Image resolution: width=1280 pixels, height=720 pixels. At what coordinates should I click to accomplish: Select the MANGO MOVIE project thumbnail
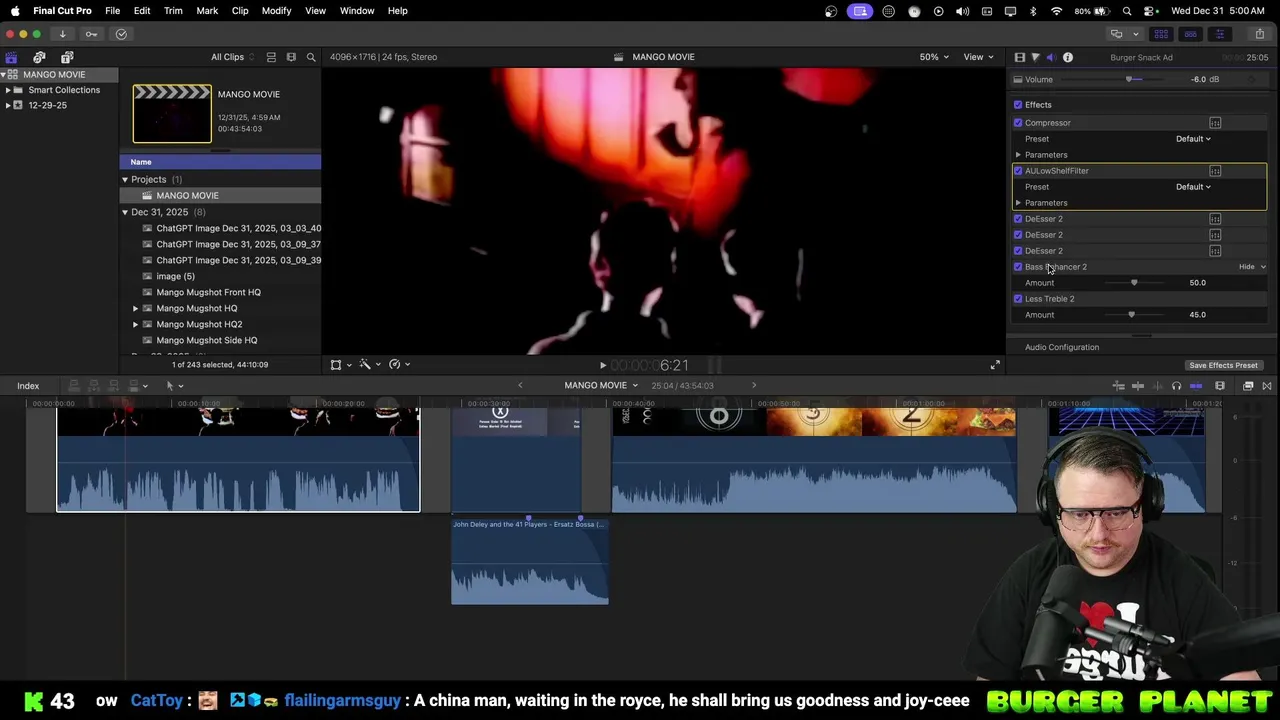click(x=172, y=113)
